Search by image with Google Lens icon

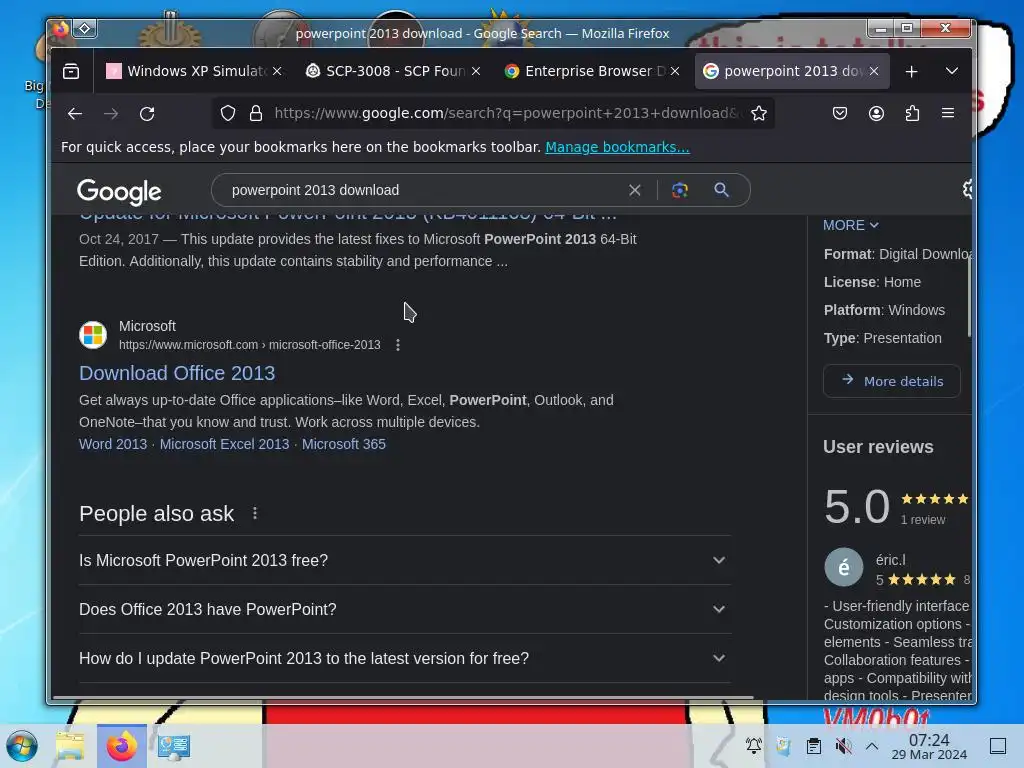point(680,190)
